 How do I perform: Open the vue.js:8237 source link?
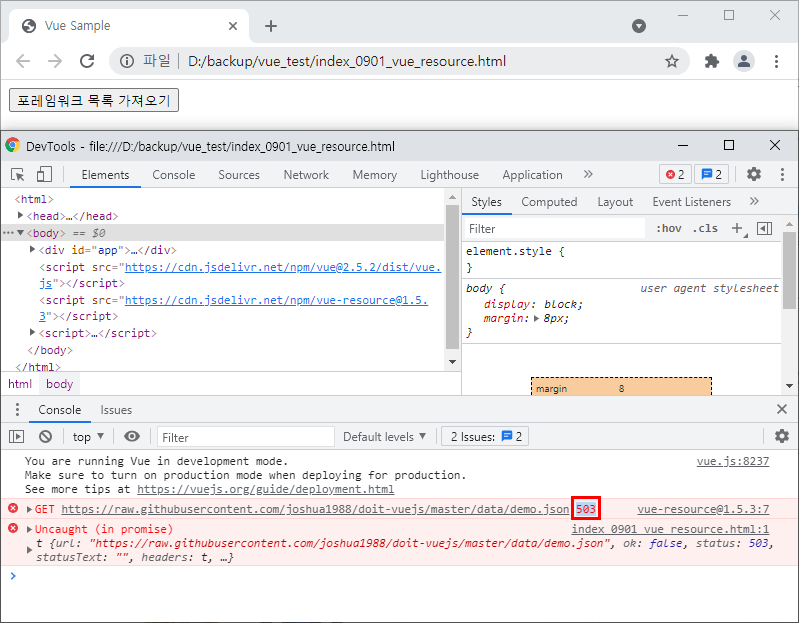[x=732, y=461]
